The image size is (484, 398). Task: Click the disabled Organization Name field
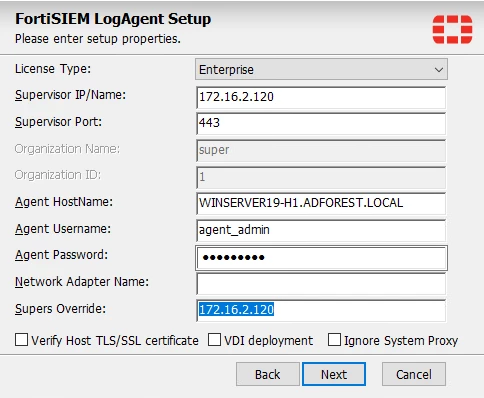[321, 150]
